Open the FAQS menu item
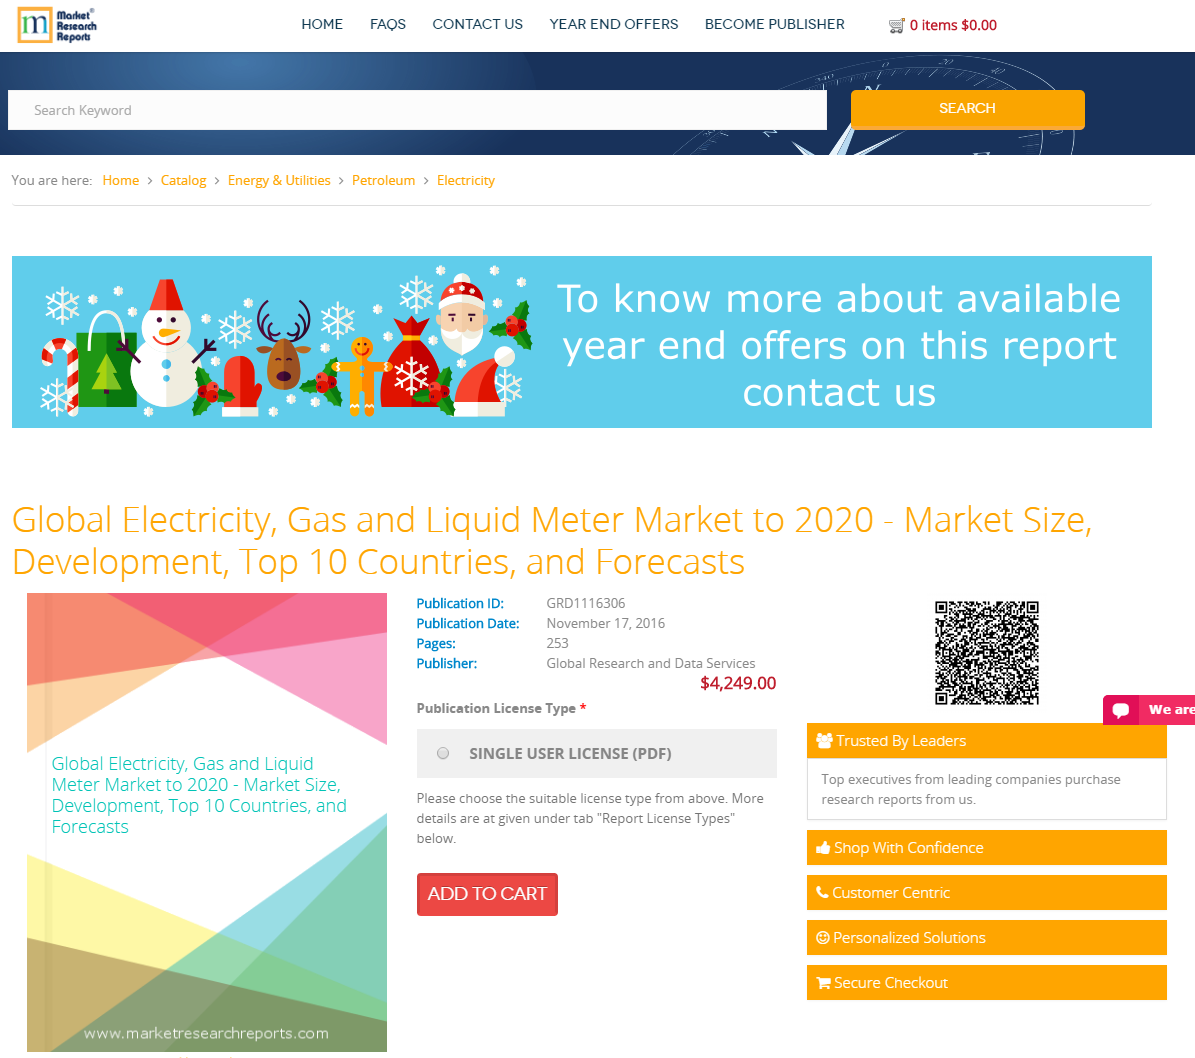Image resolution: width=1195 pixels, height=1058 pixels. coord(387,24)
